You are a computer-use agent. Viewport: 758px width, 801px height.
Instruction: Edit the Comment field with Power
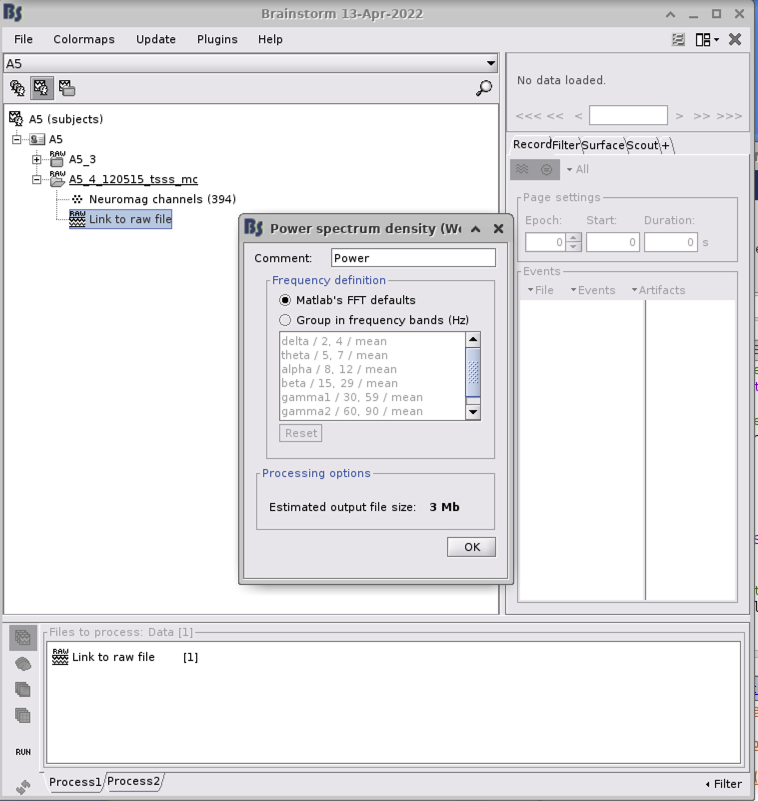coord(413,258)
